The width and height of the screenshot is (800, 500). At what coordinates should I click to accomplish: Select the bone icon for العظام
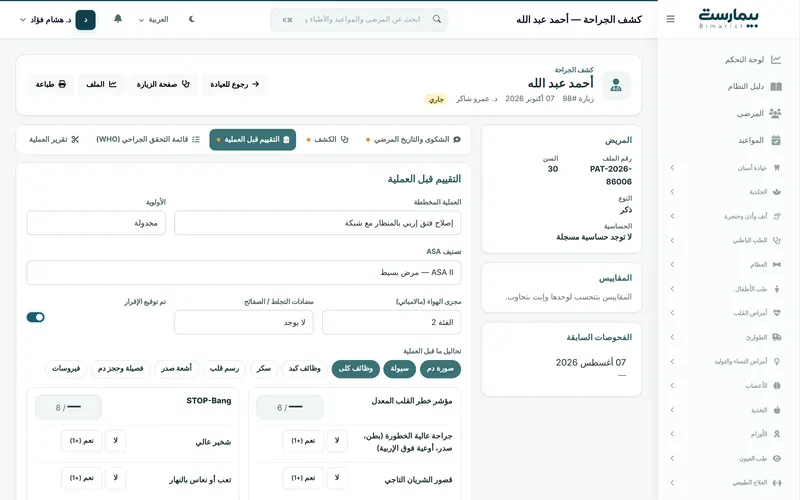(777, 264)
